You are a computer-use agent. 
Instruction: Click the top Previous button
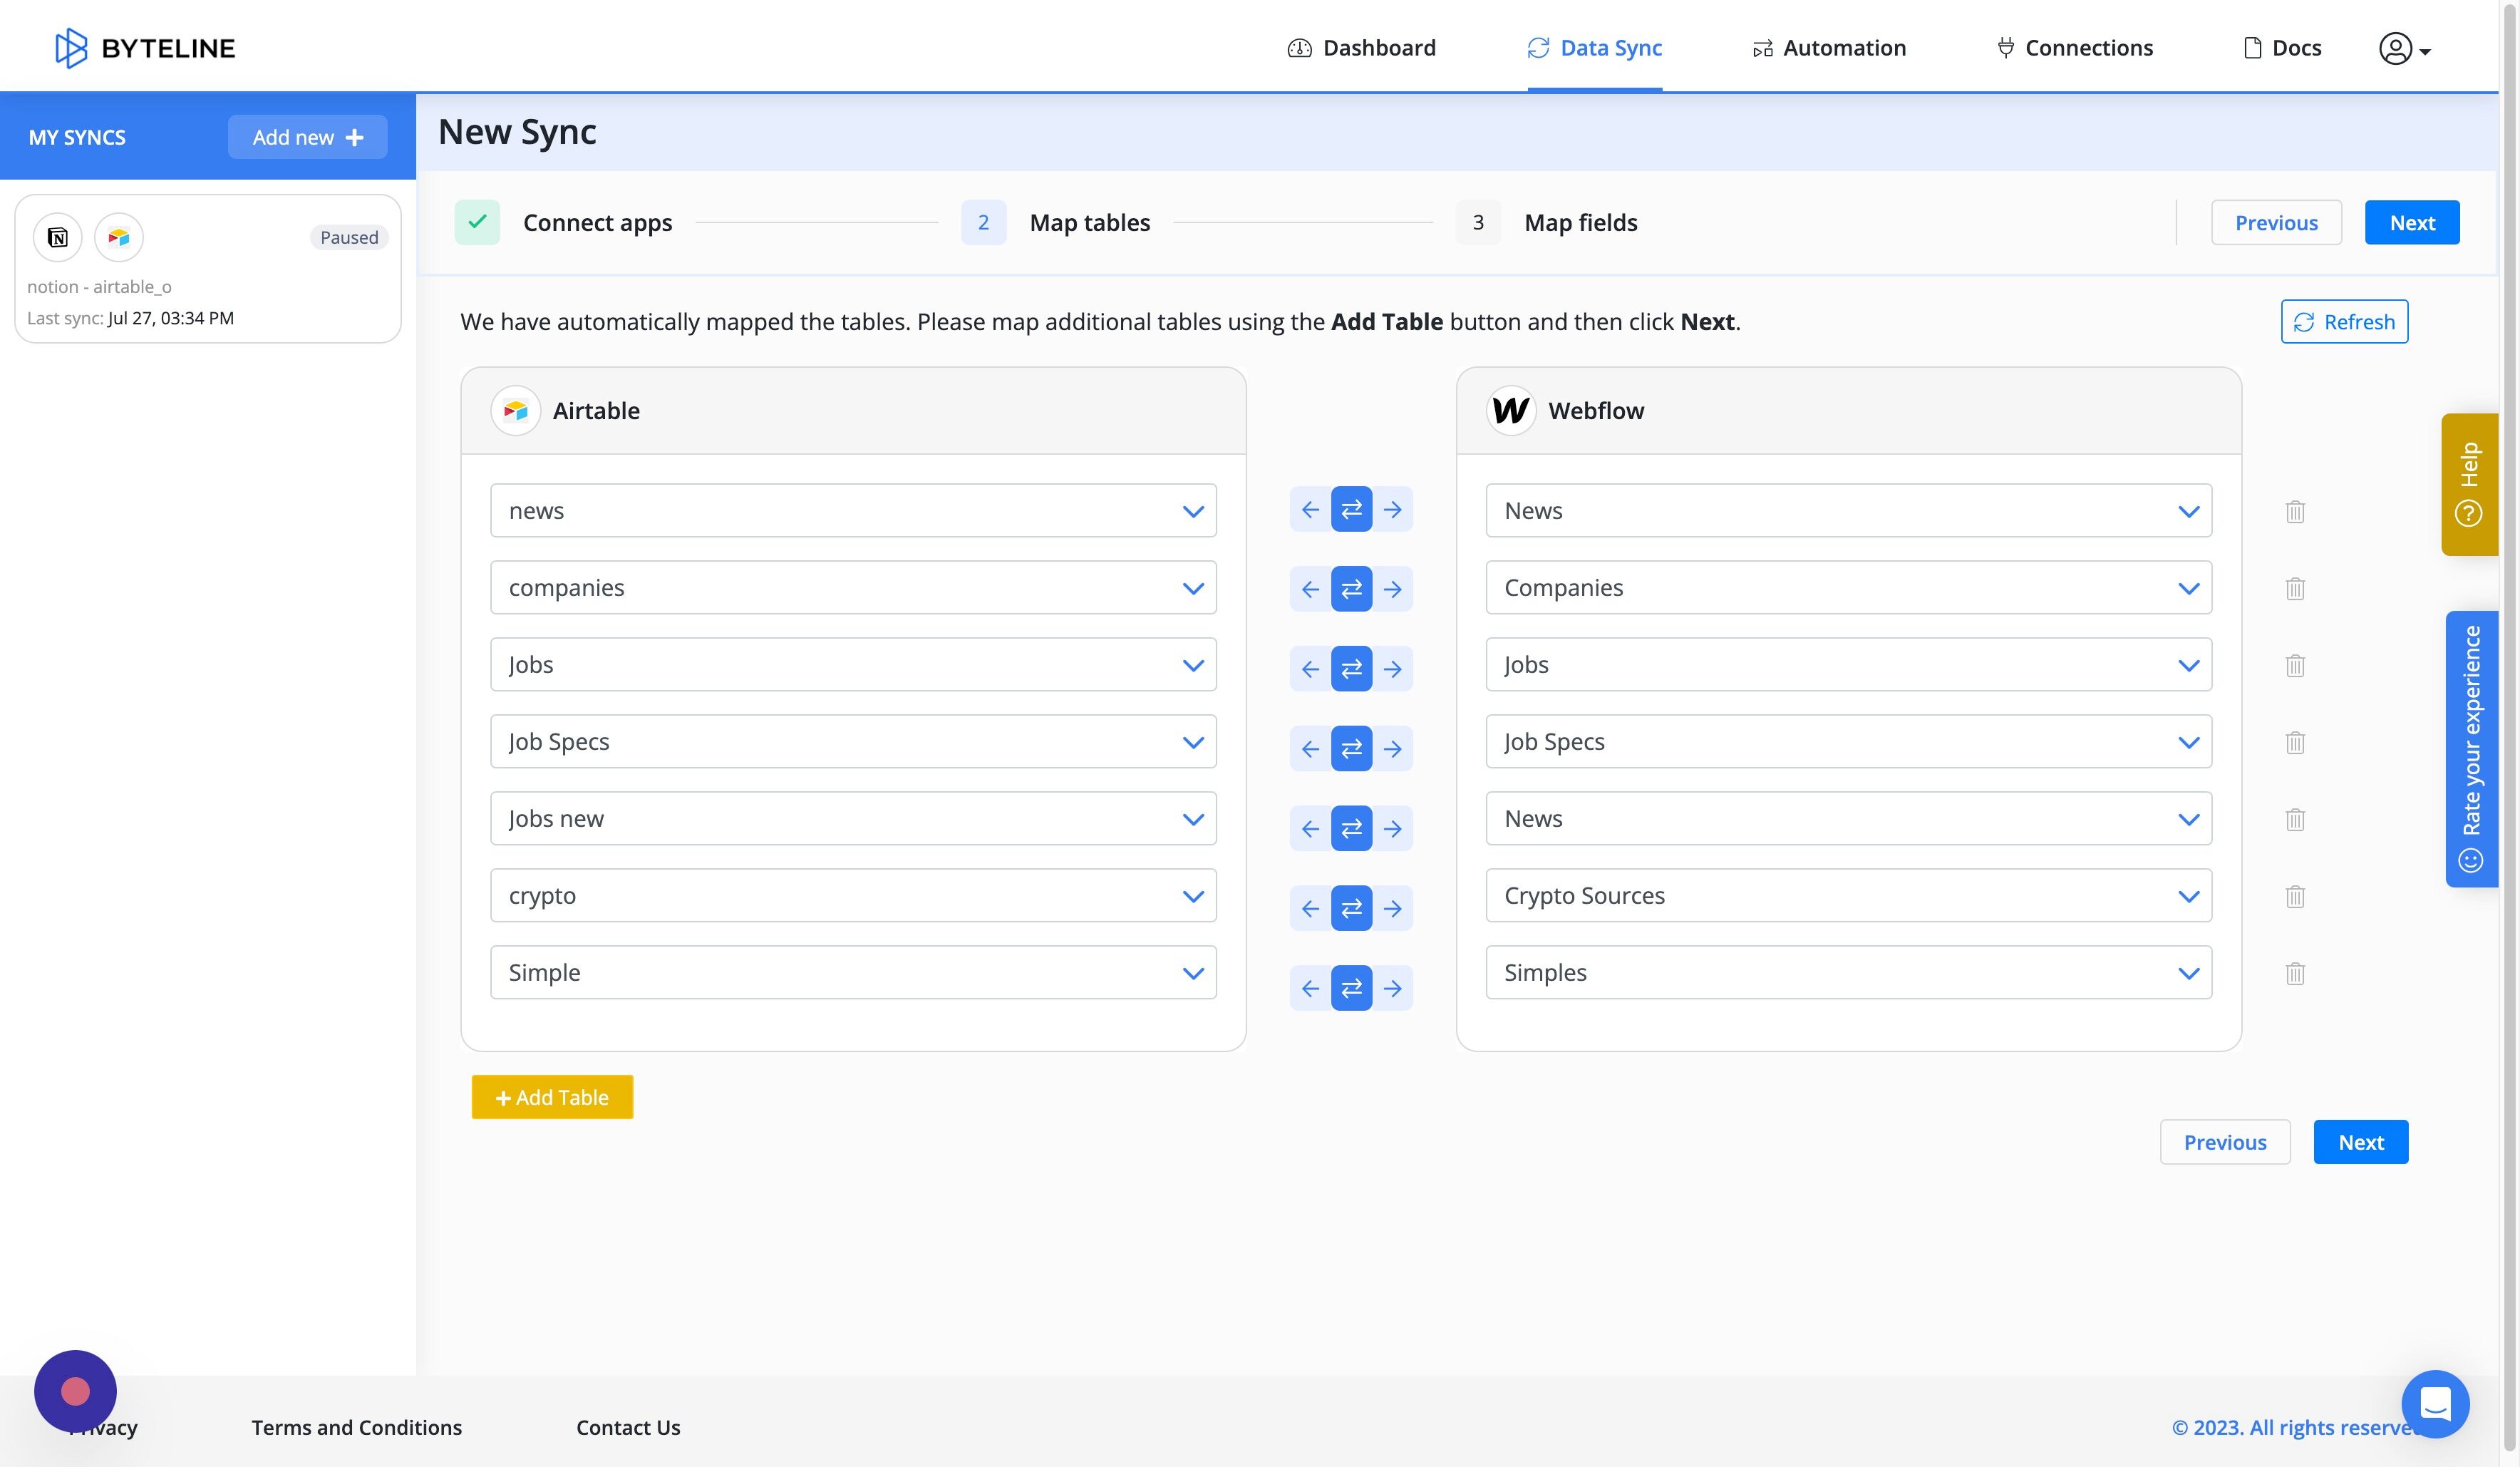tap(2276, 222)
